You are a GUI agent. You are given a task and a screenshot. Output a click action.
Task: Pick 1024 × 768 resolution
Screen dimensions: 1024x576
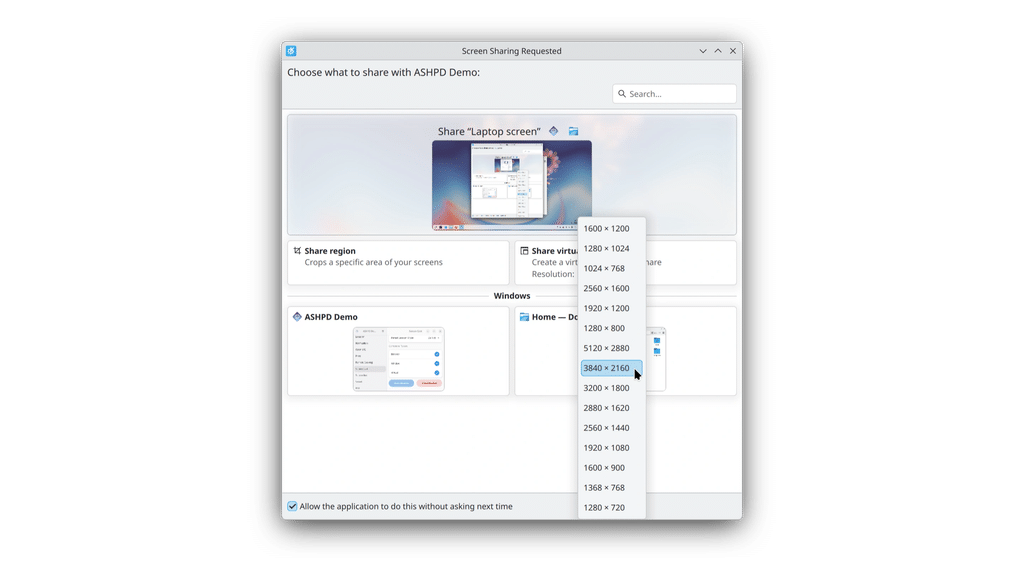pos(612,268)
